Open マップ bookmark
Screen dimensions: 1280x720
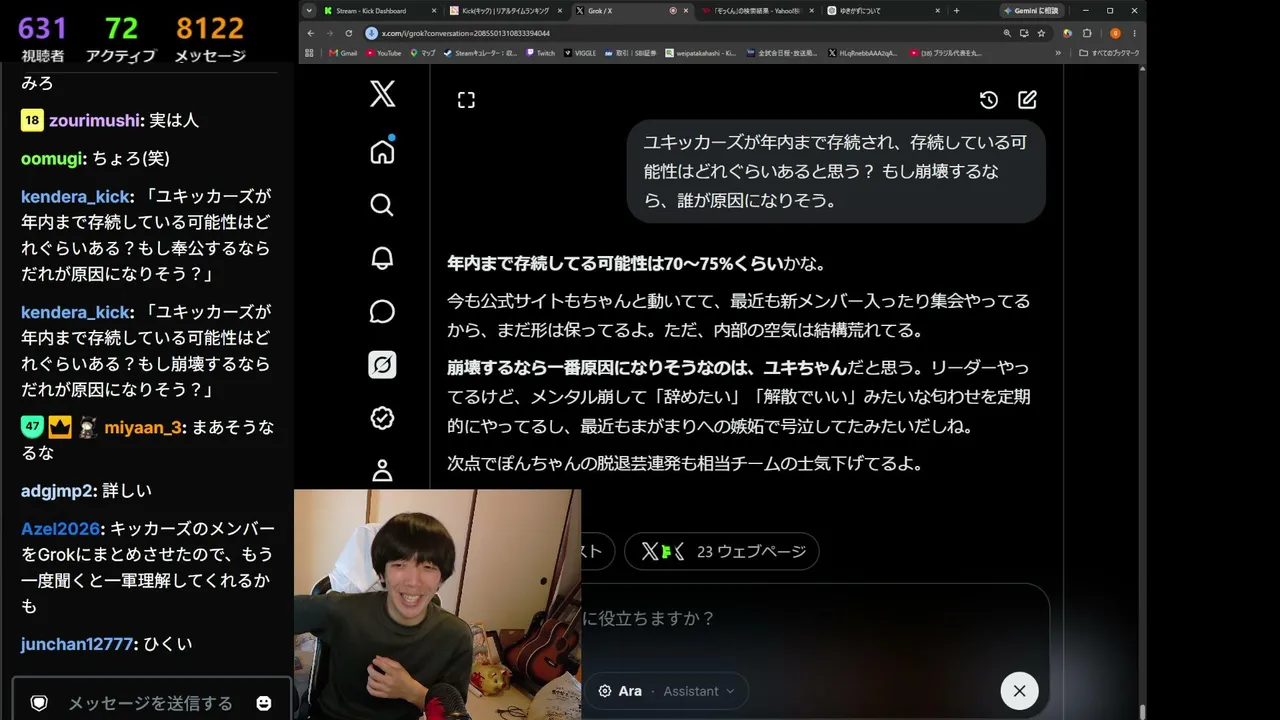coord(422,53)
